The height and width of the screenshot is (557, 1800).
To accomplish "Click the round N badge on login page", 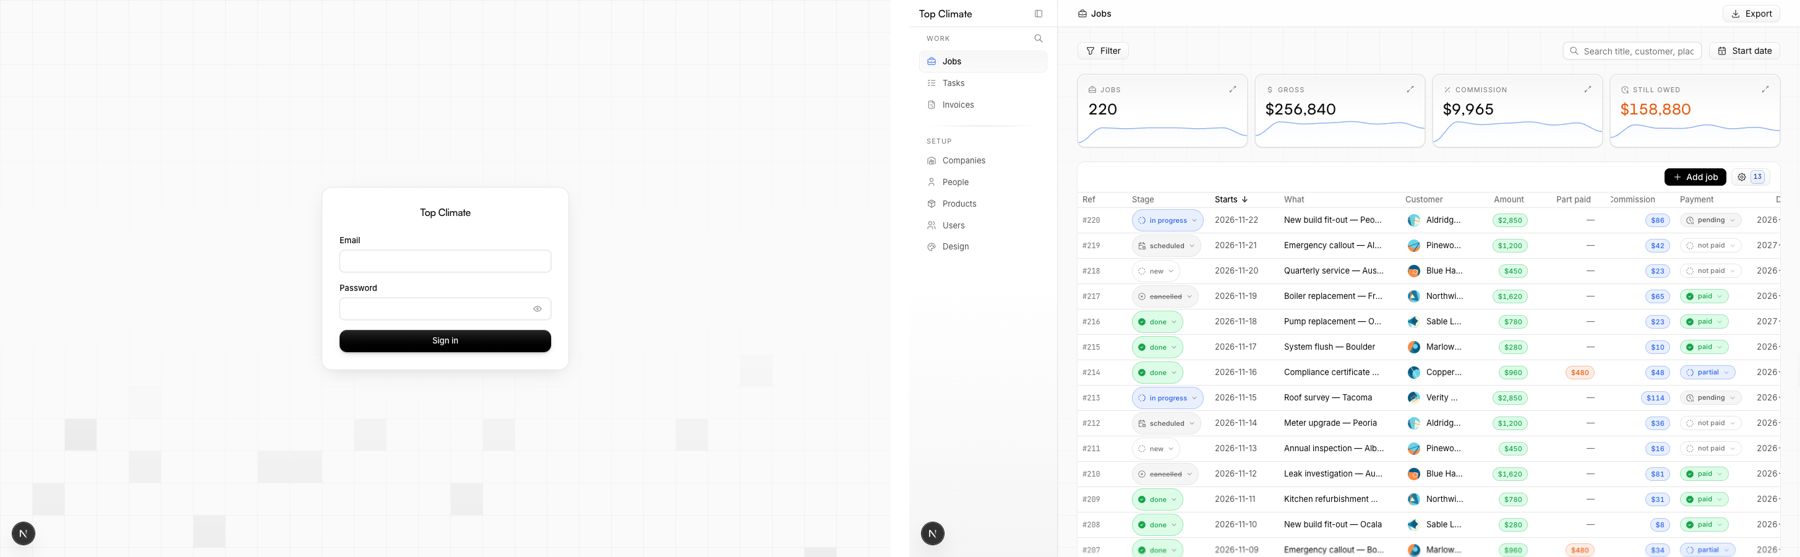I will (x=23, y=533).
